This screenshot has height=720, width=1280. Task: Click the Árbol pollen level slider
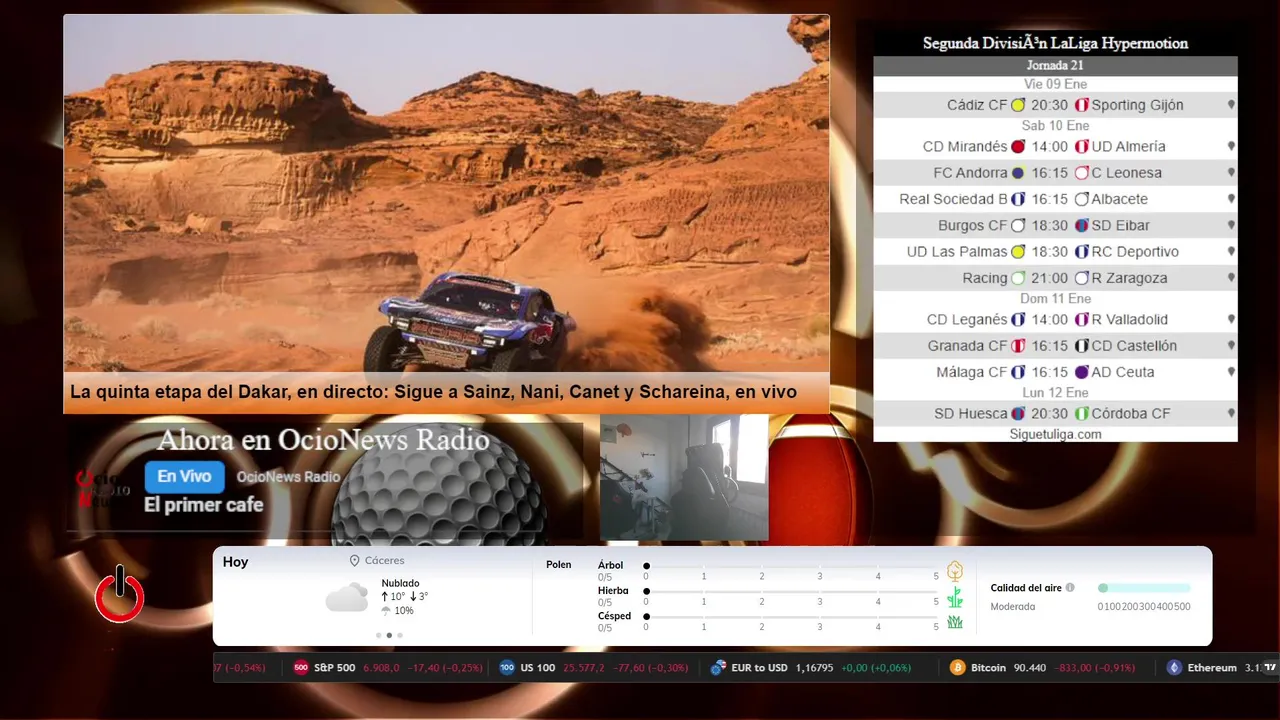(x=791, y=566)
